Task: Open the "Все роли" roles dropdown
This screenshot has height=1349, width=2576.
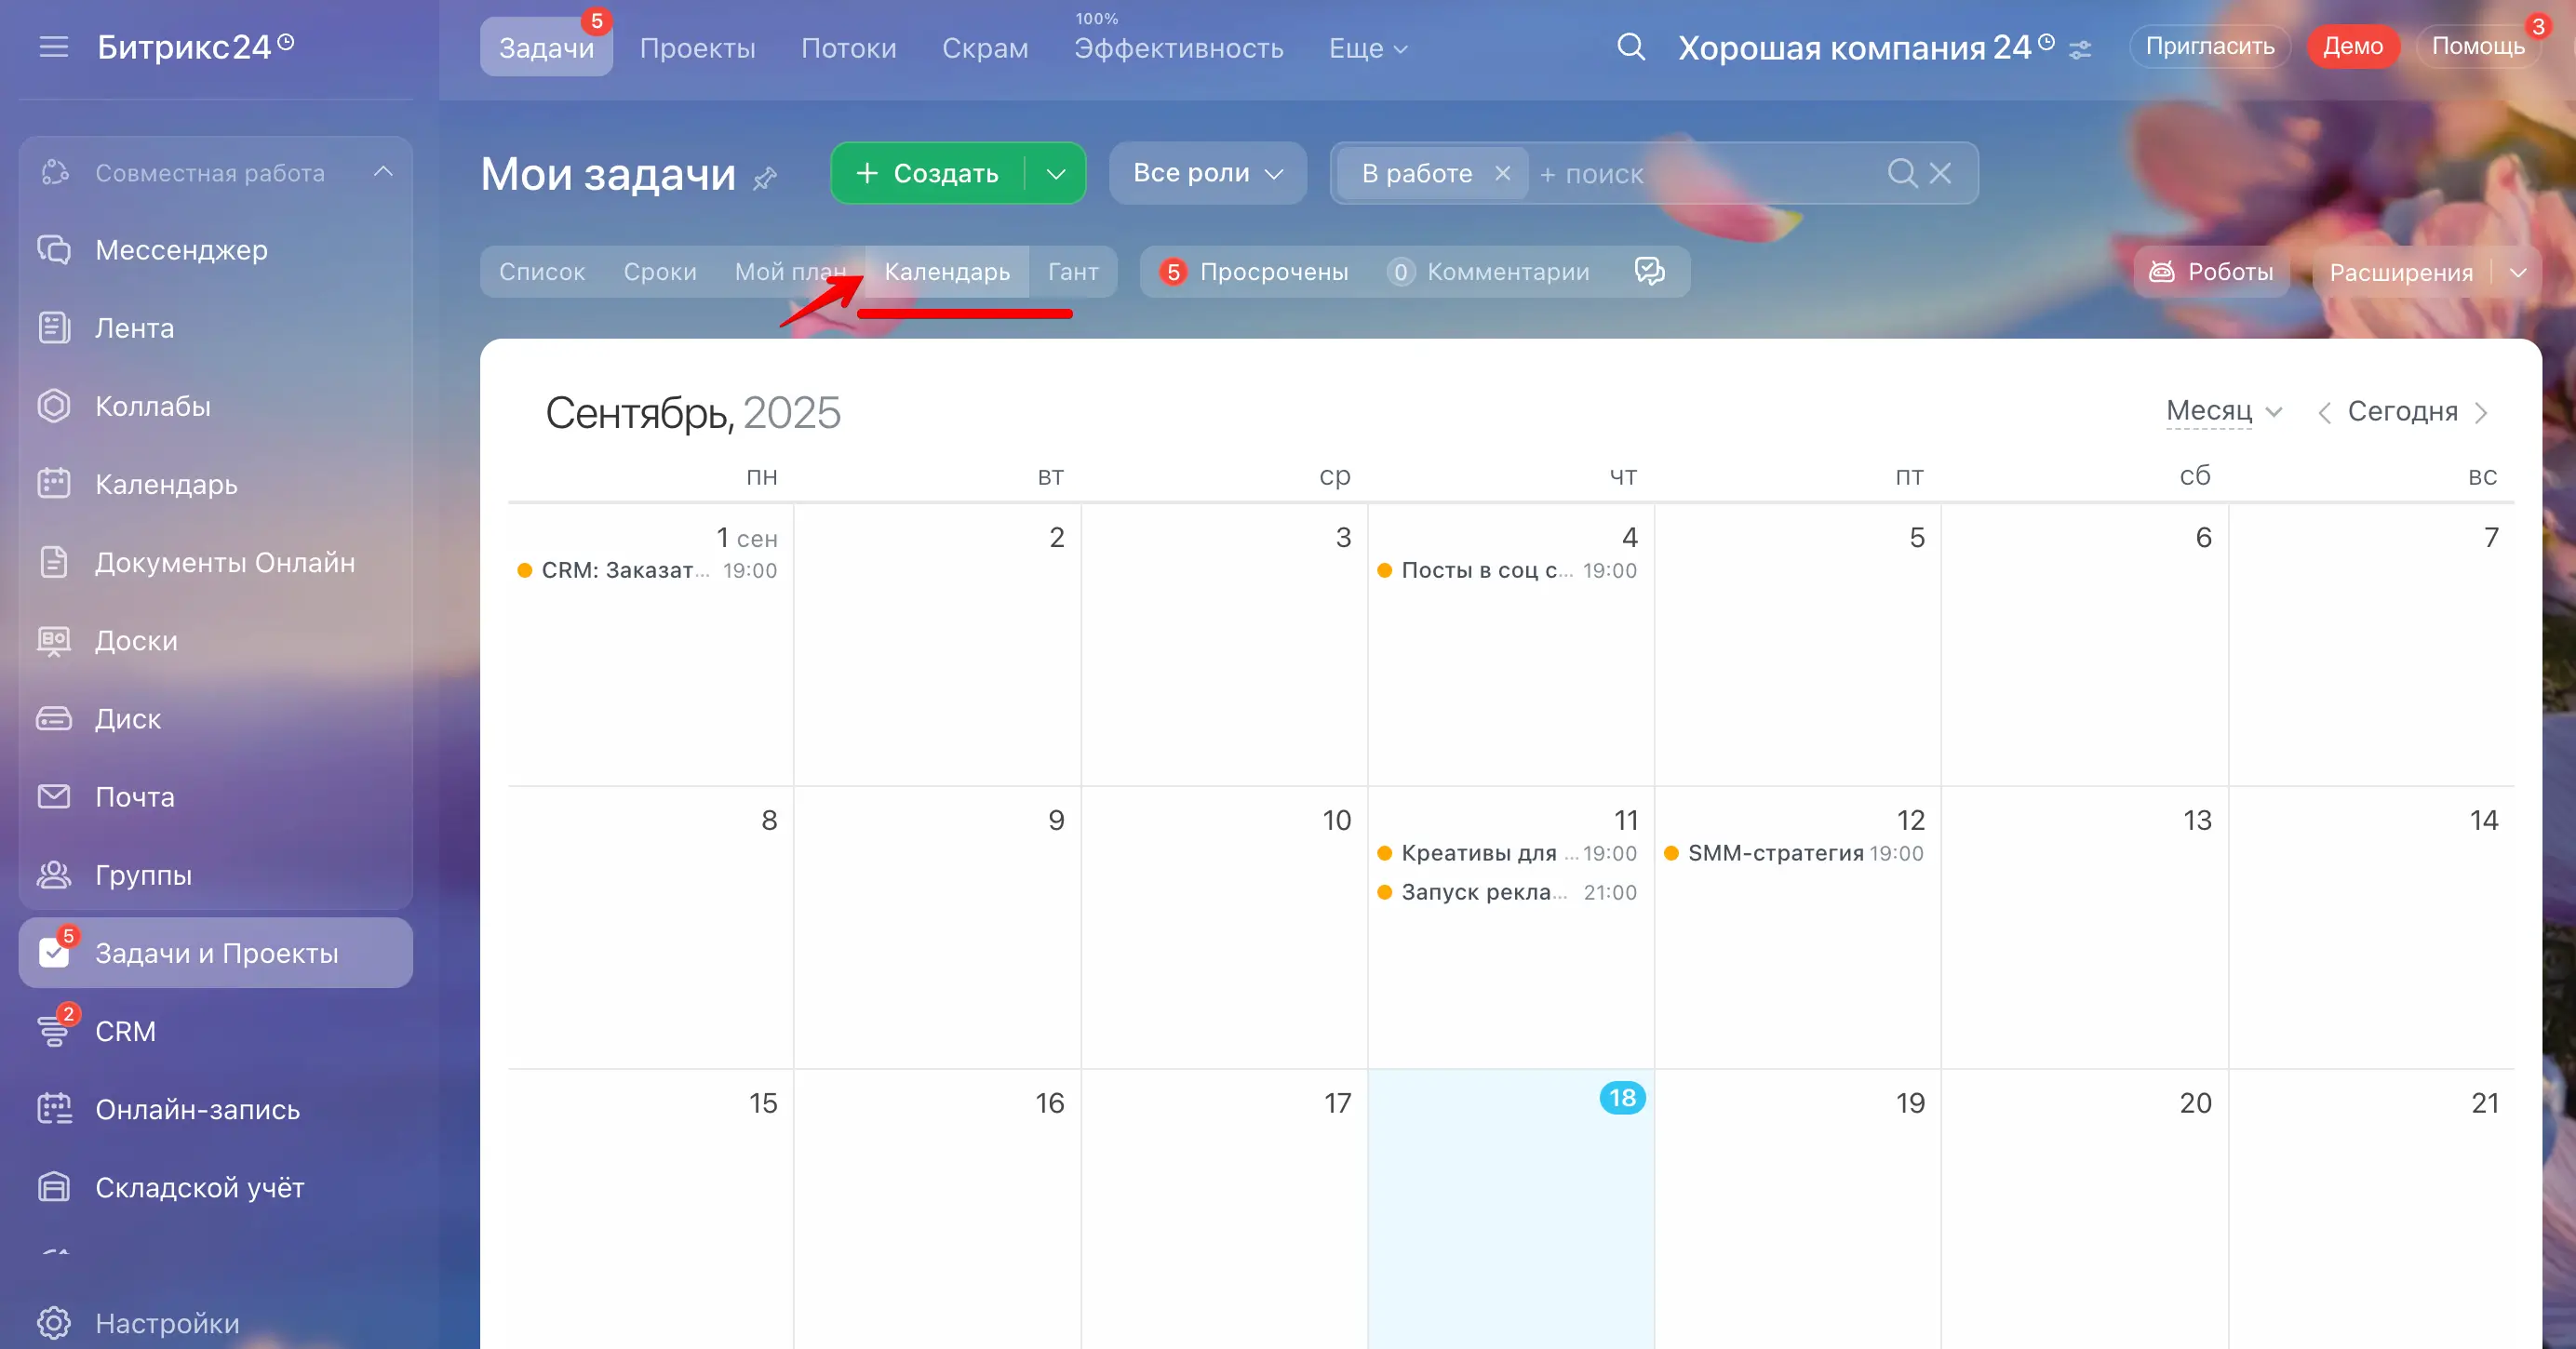Action: (x=1207, y=173)
